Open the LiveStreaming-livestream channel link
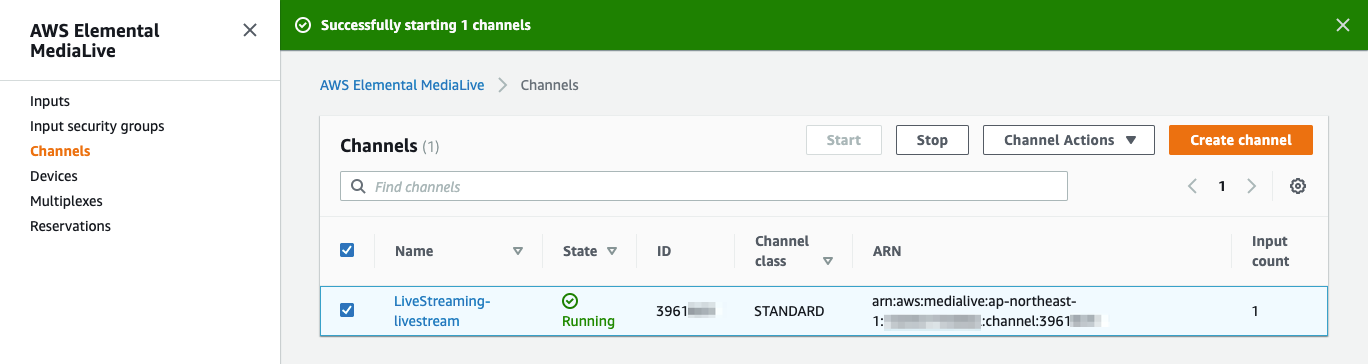The width and height of the screenshot is (1368, 364). pyautogui.click(x=442, y=311)
